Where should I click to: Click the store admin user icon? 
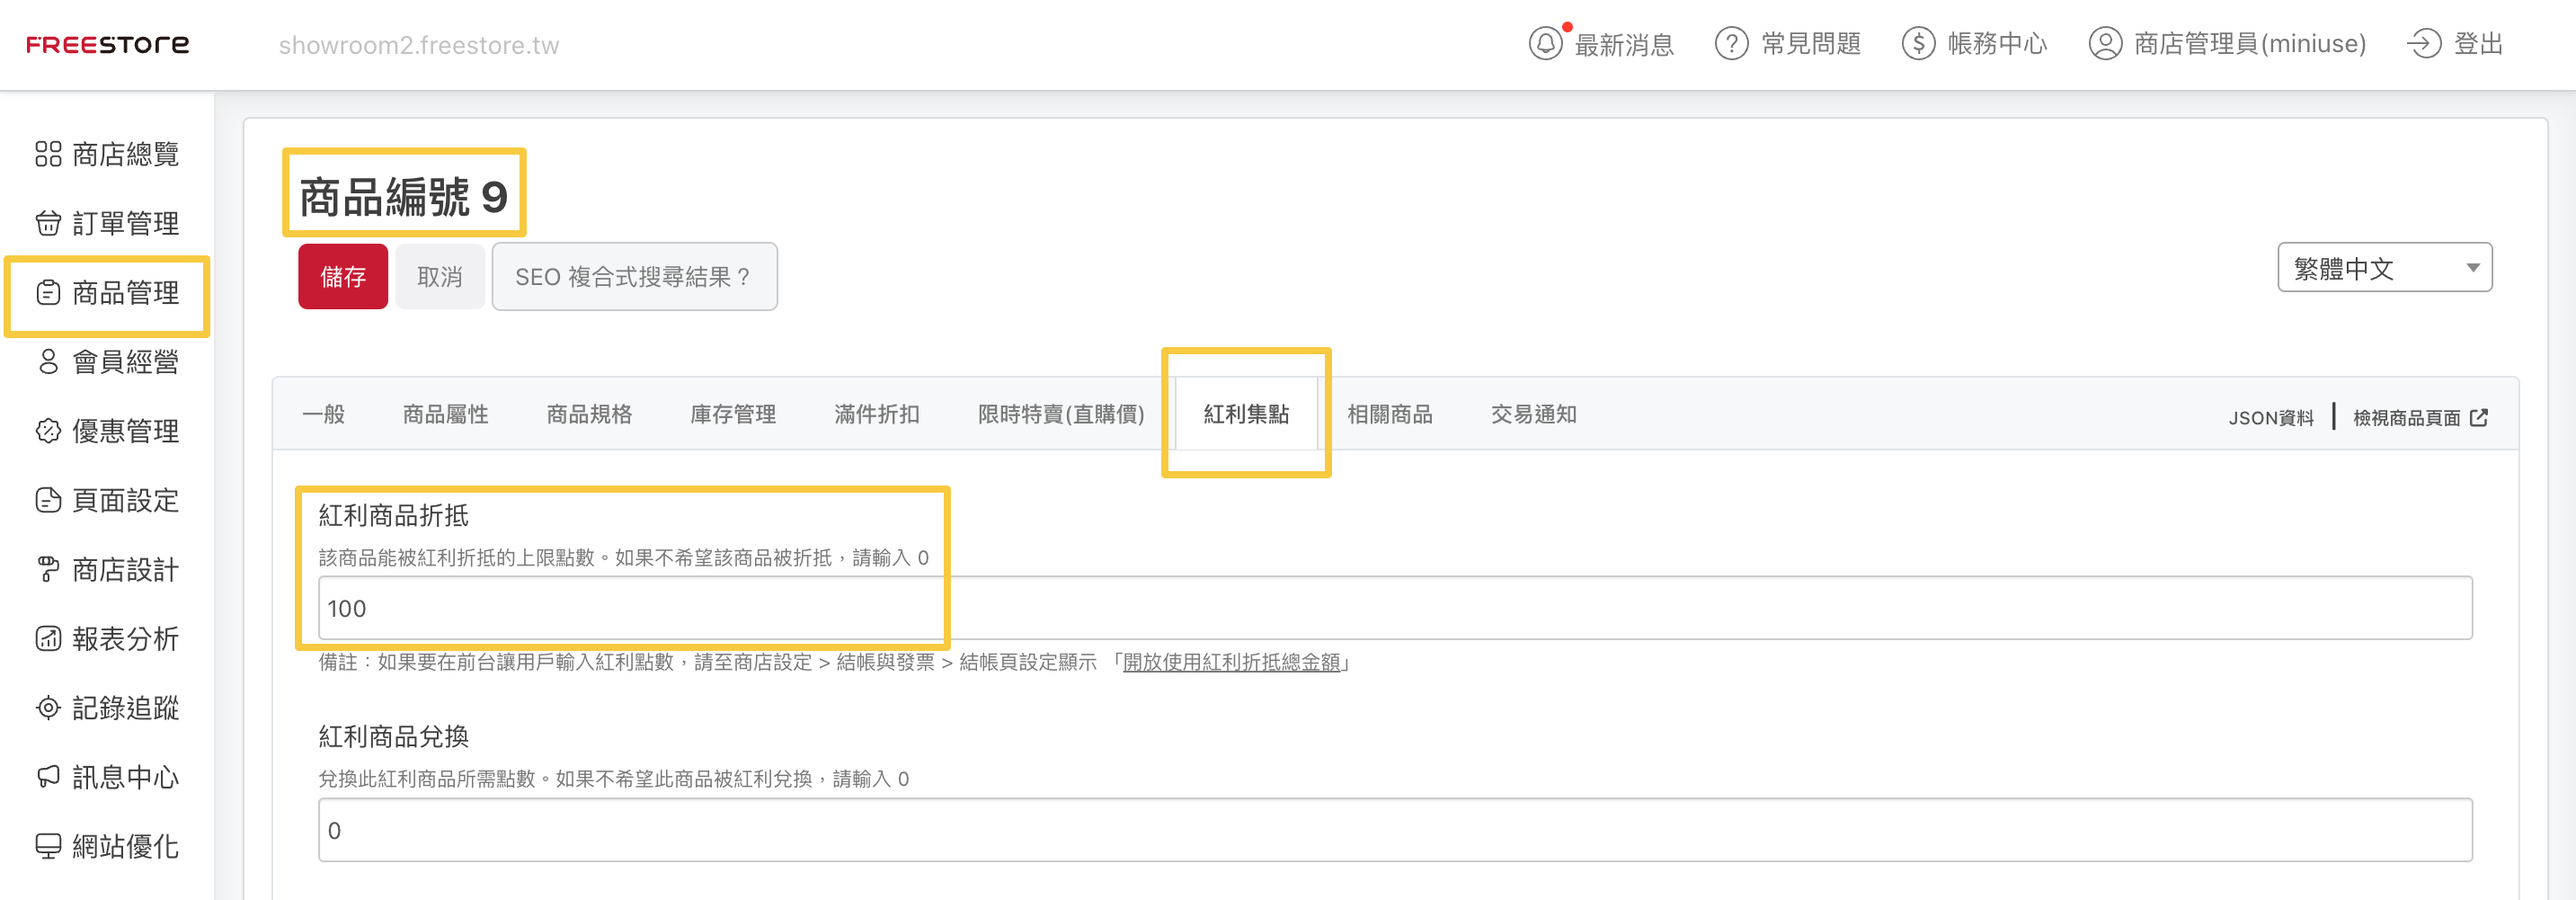point(2104,44)
